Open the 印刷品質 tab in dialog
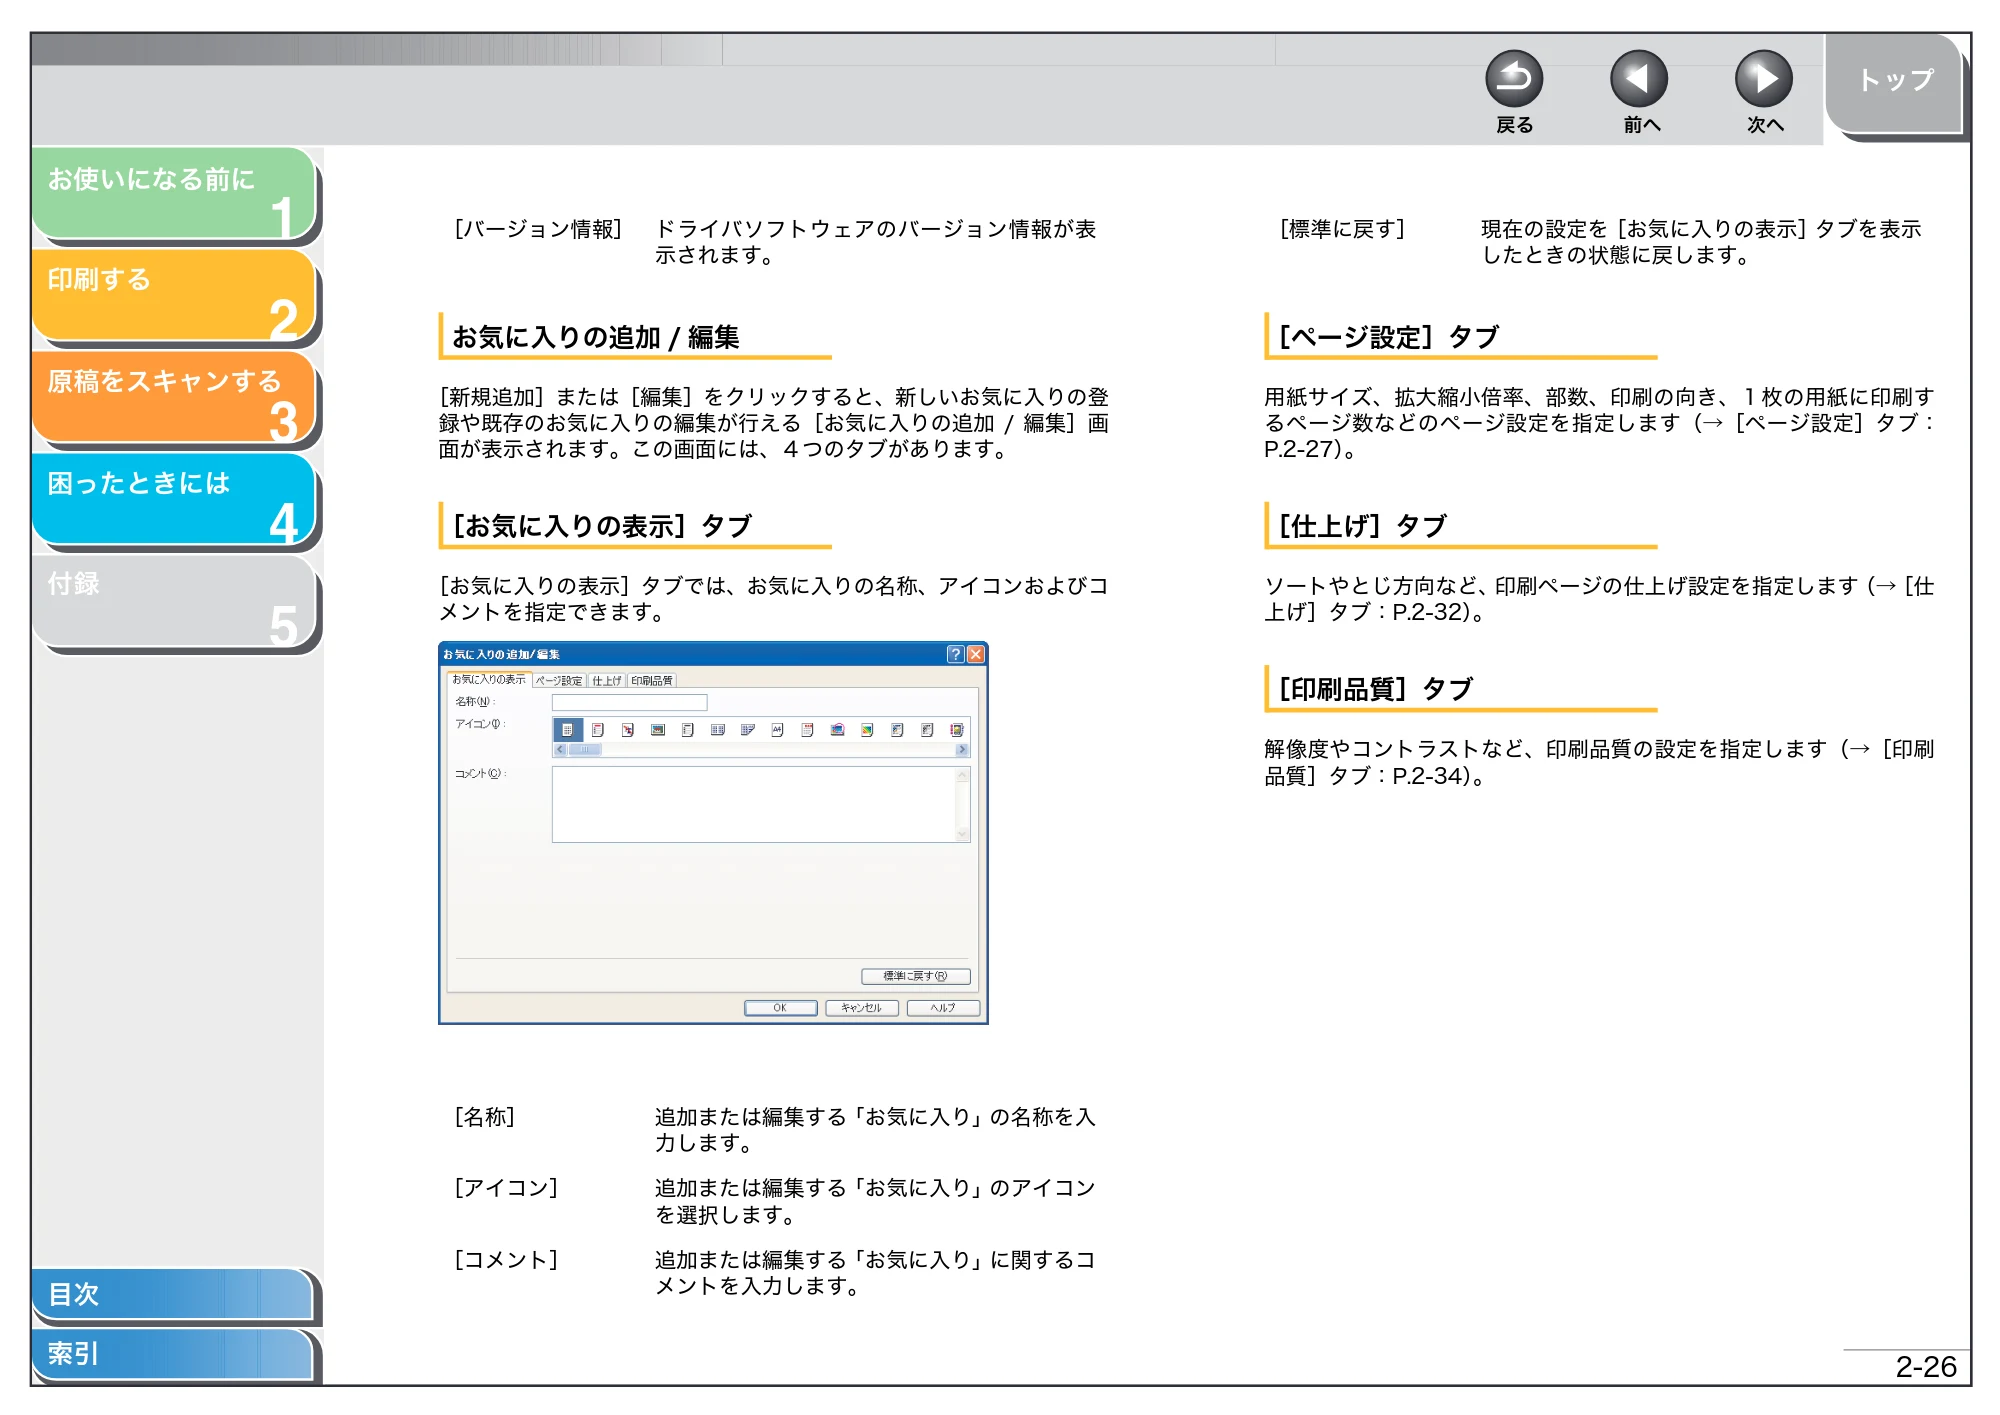Image resolution: width=2000 pixels, height=1415 pixels. click(652, 681)
